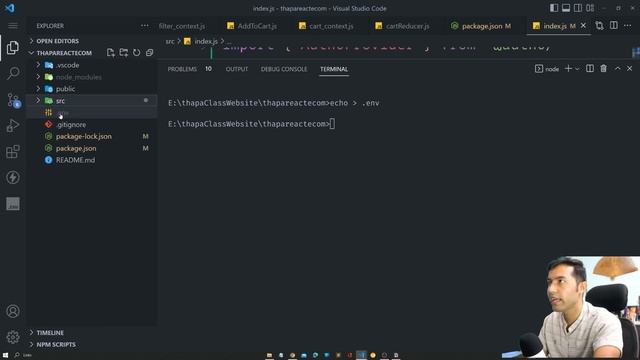Open the new terminal launch profile dropdown

577,69
